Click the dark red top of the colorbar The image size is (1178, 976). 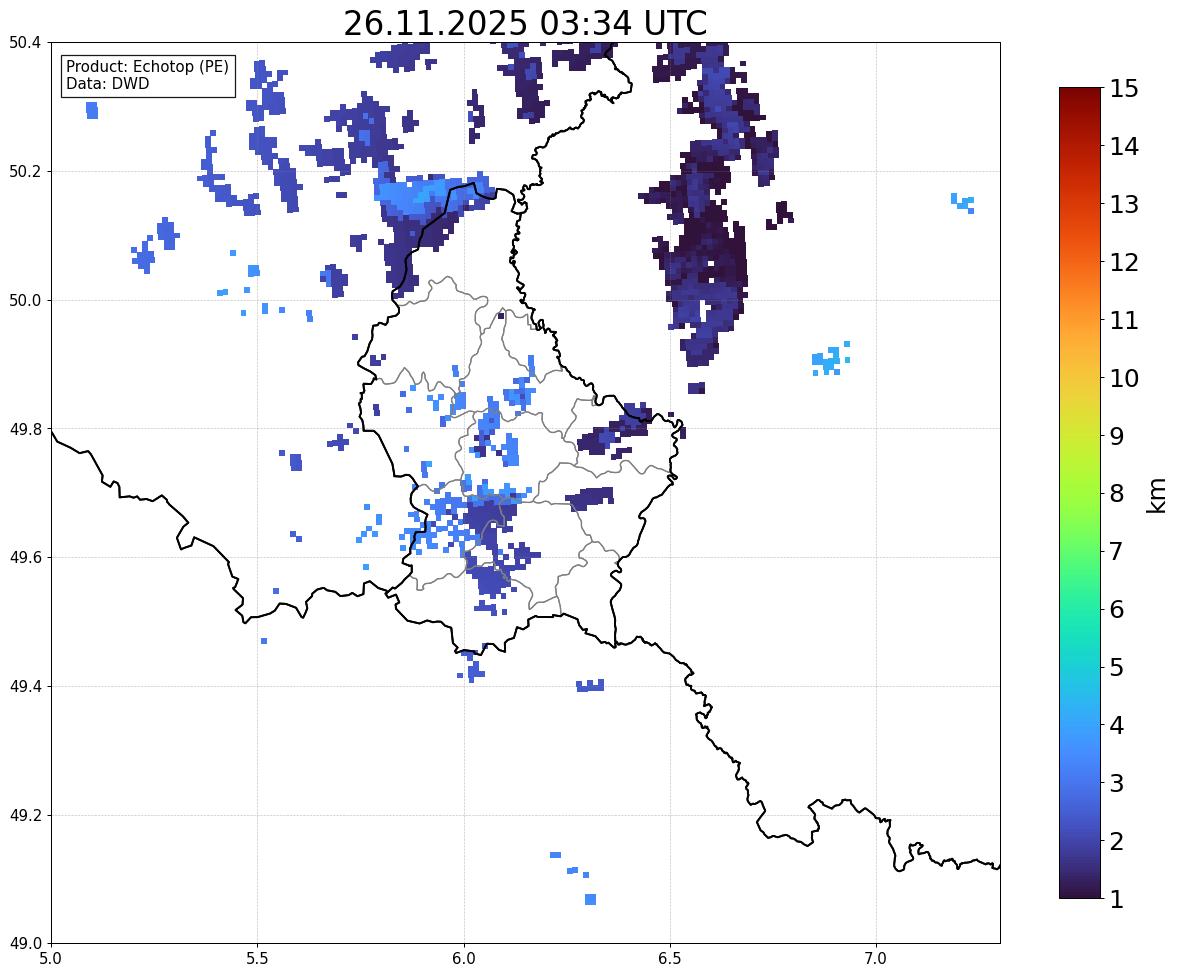click(x=1080, y=98)
